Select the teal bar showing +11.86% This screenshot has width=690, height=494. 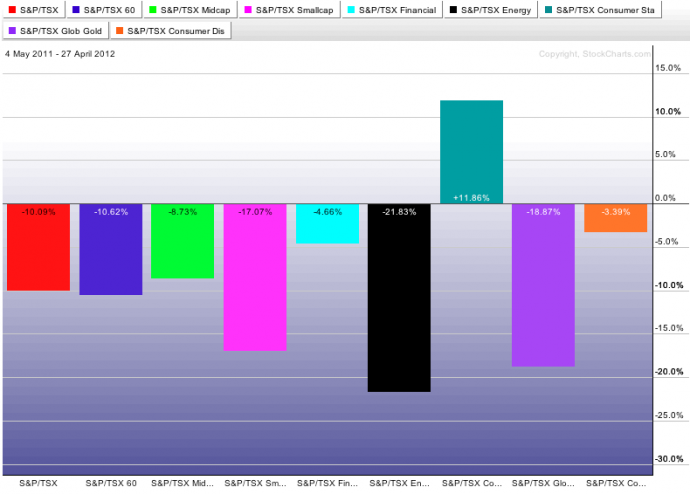(471, 152)
